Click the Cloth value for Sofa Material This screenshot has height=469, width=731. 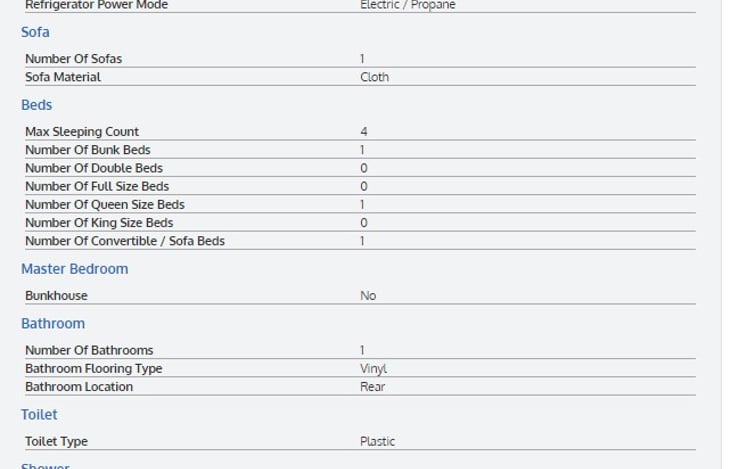[x=374, y=77]
